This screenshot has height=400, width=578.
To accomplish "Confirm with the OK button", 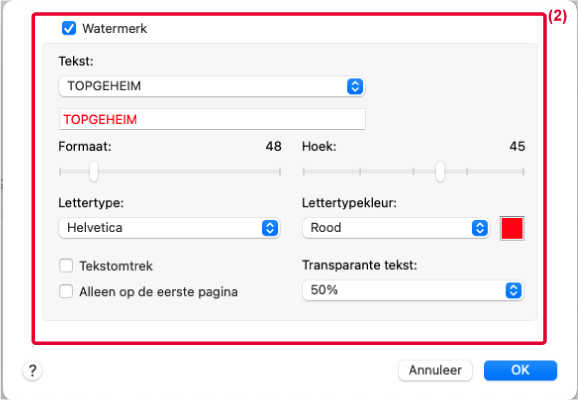I will pyautogui.click(x=520, y=370).
